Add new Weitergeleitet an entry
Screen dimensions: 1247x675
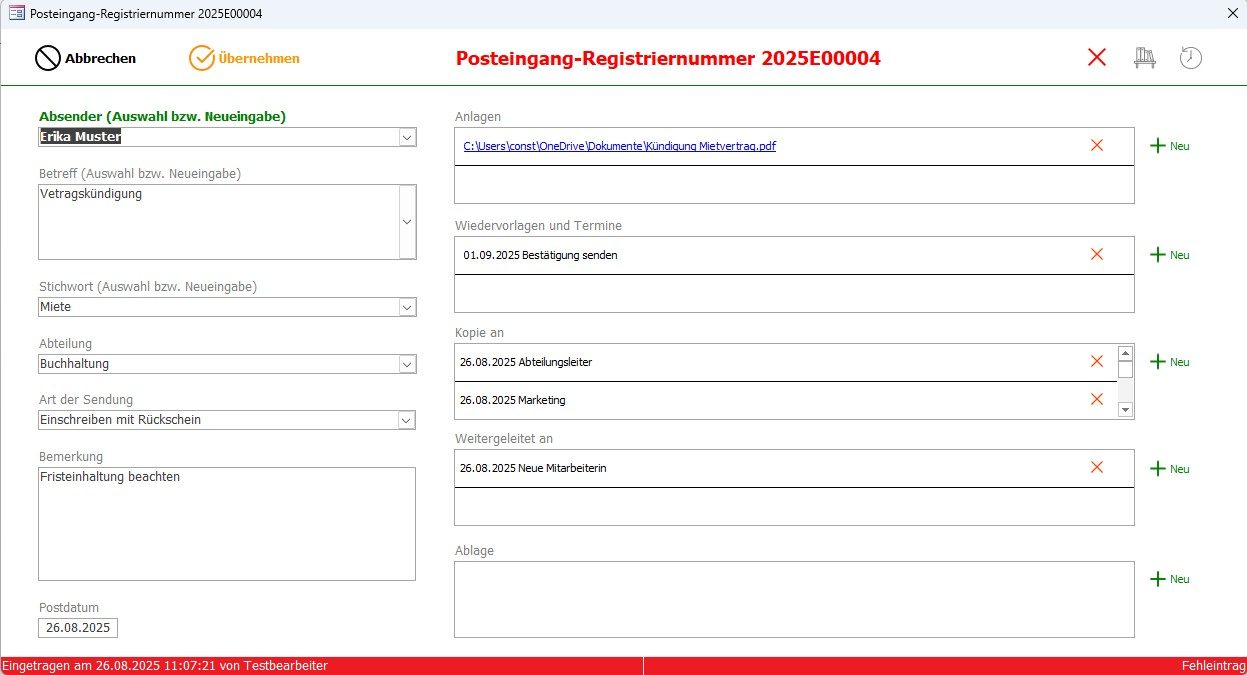point(1169,469)
